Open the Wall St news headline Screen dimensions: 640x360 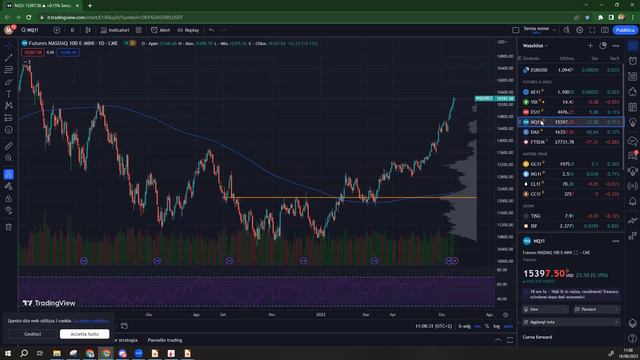571,294
